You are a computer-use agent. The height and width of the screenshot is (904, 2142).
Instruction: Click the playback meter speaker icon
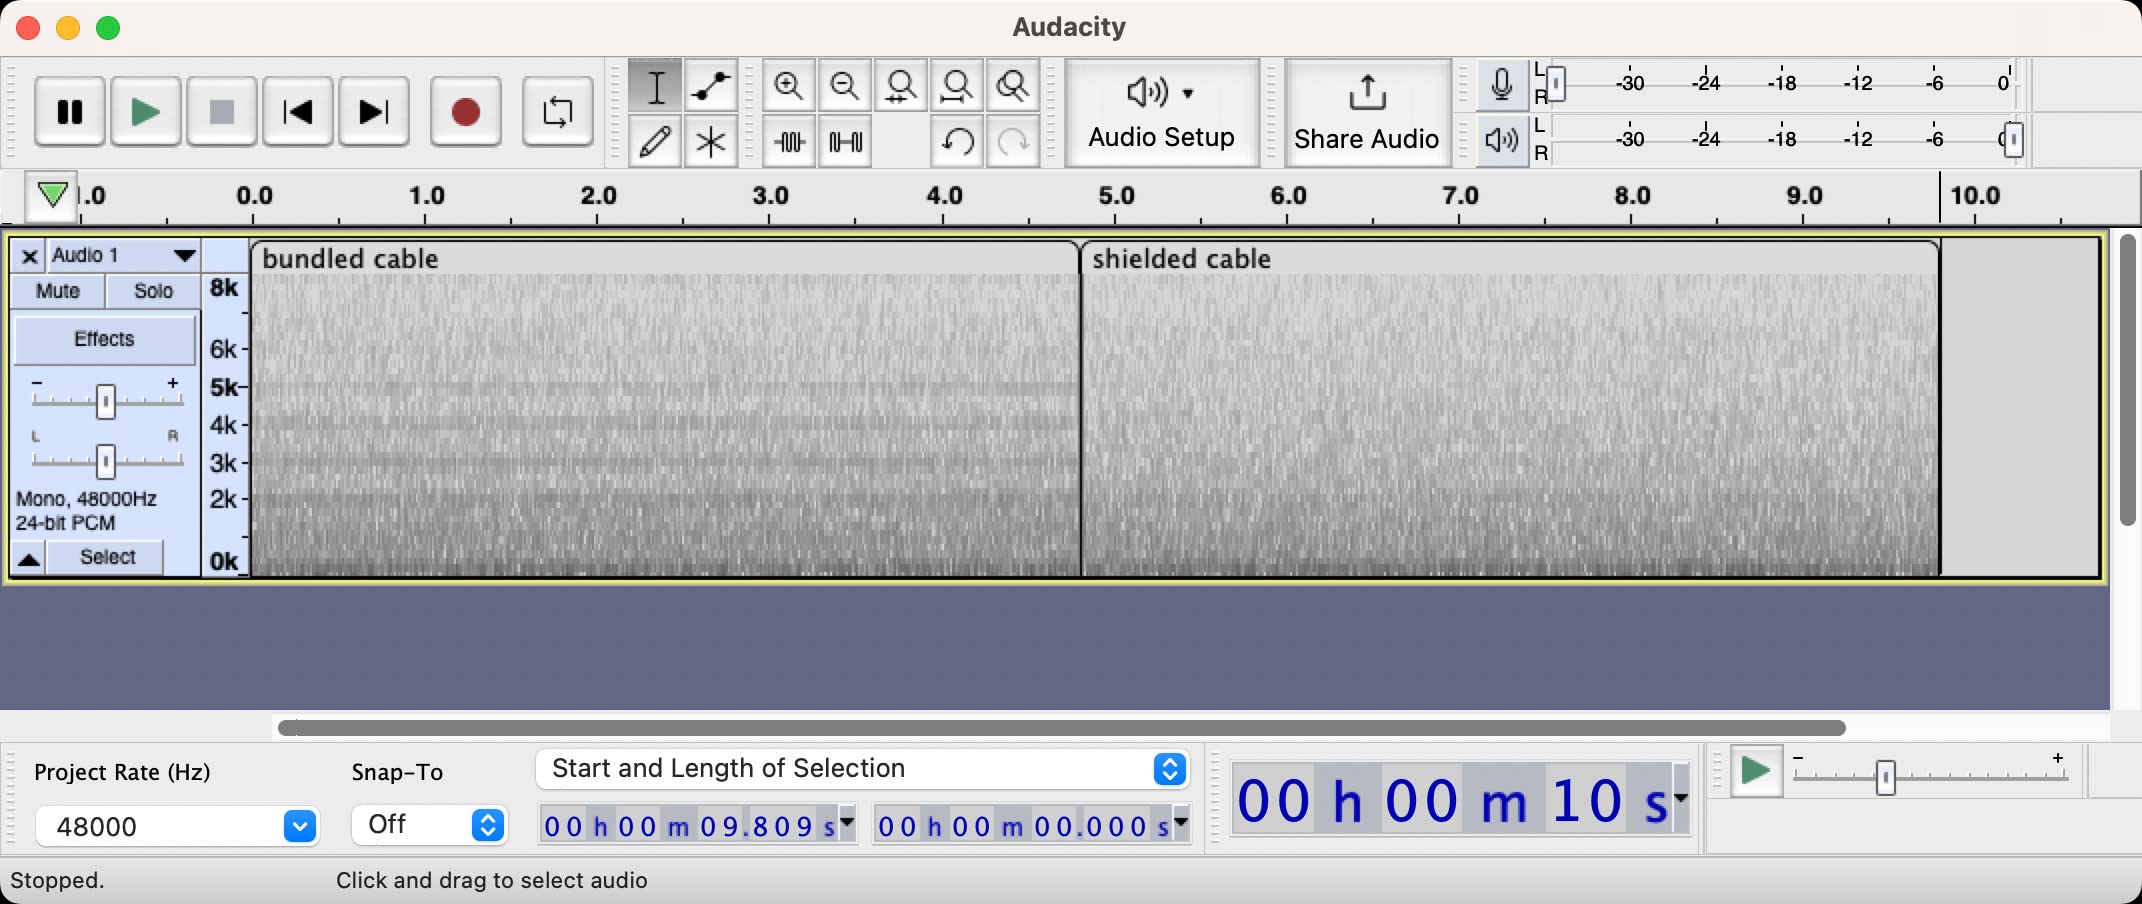coord(1501,140)
